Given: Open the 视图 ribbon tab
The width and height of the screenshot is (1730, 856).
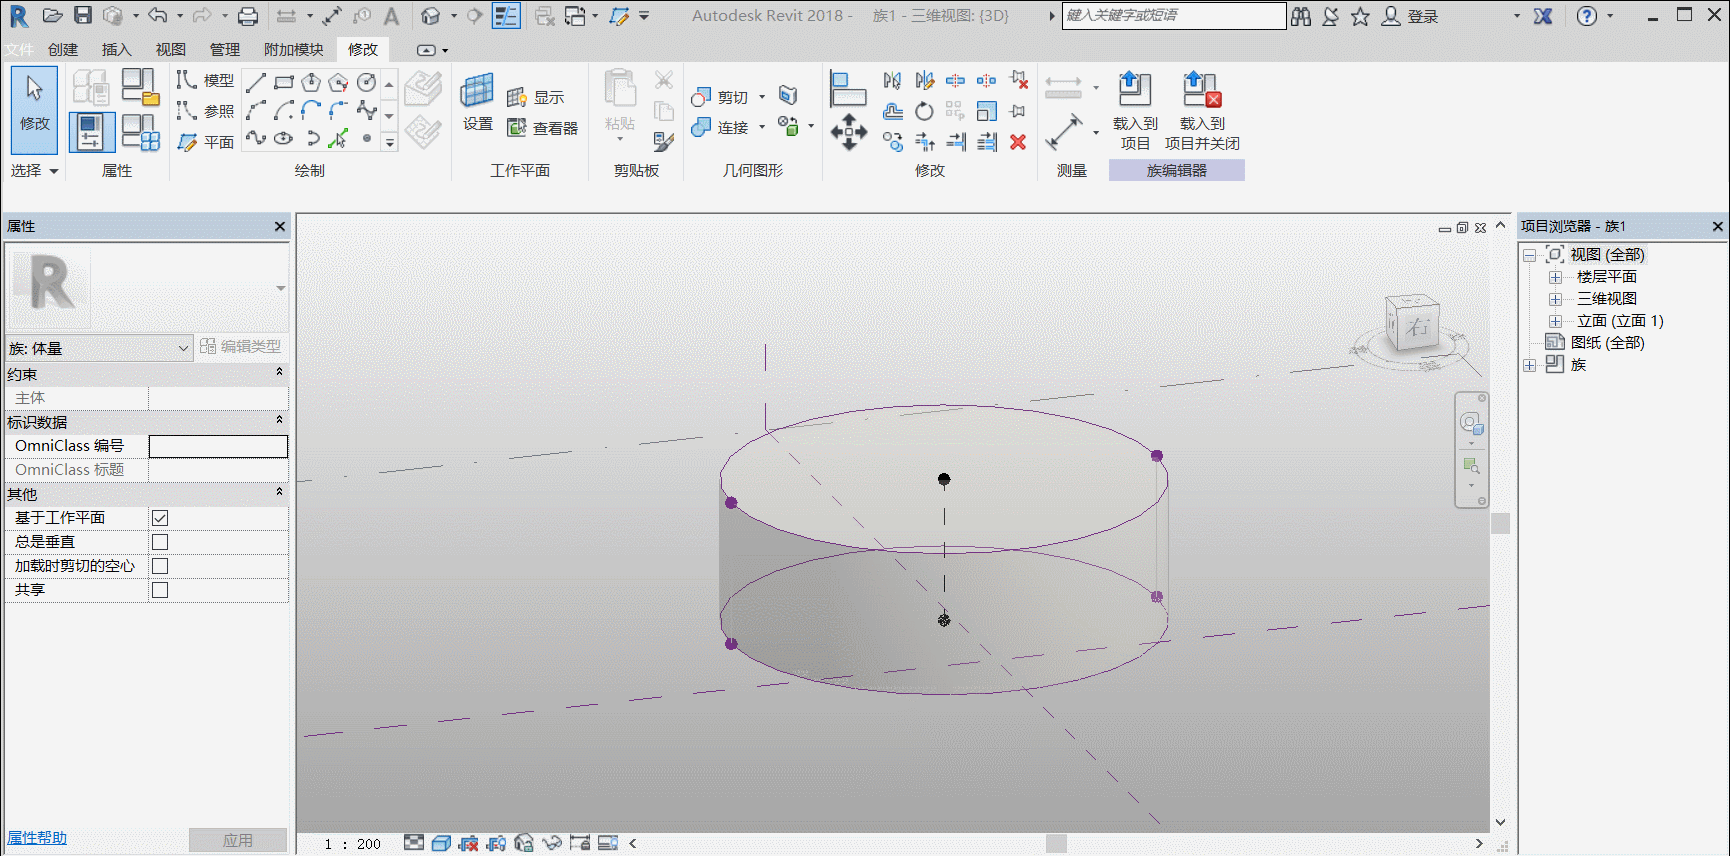Looking at the screenshot, I should pos(171,49).
